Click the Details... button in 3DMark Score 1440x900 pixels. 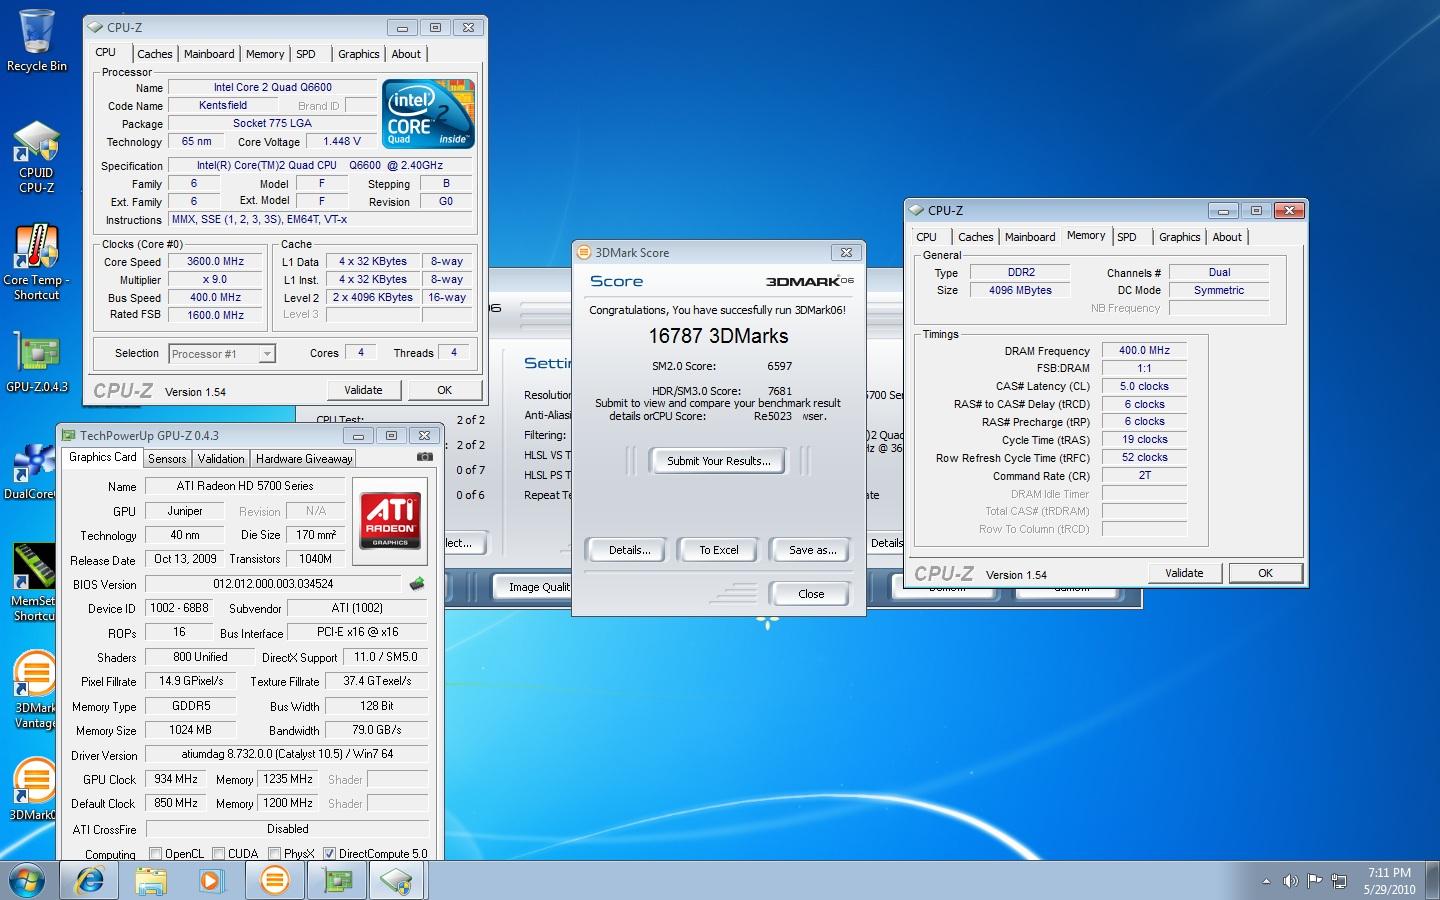(630, 550)
